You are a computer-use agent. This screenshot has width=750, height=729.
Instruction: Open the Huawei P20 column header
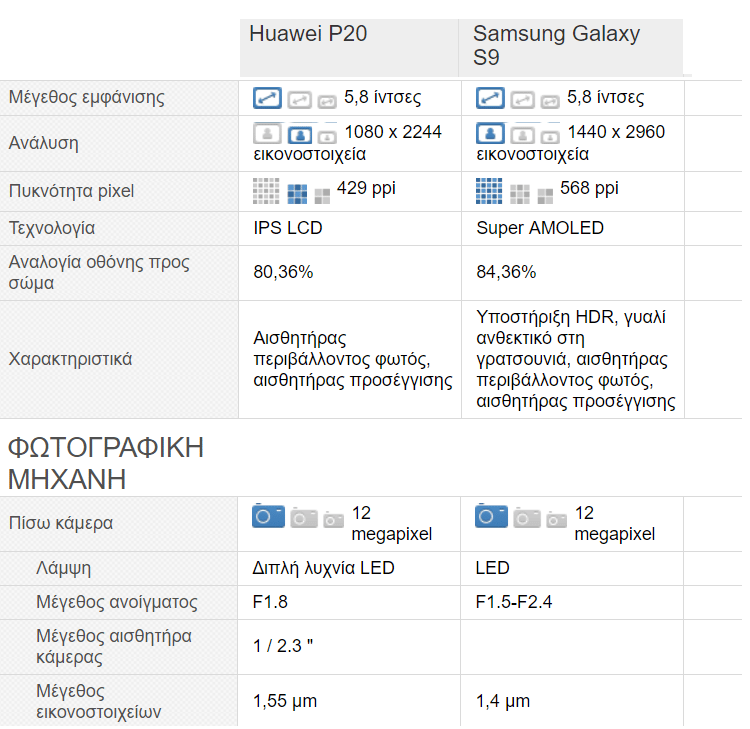tap(308, 34)
